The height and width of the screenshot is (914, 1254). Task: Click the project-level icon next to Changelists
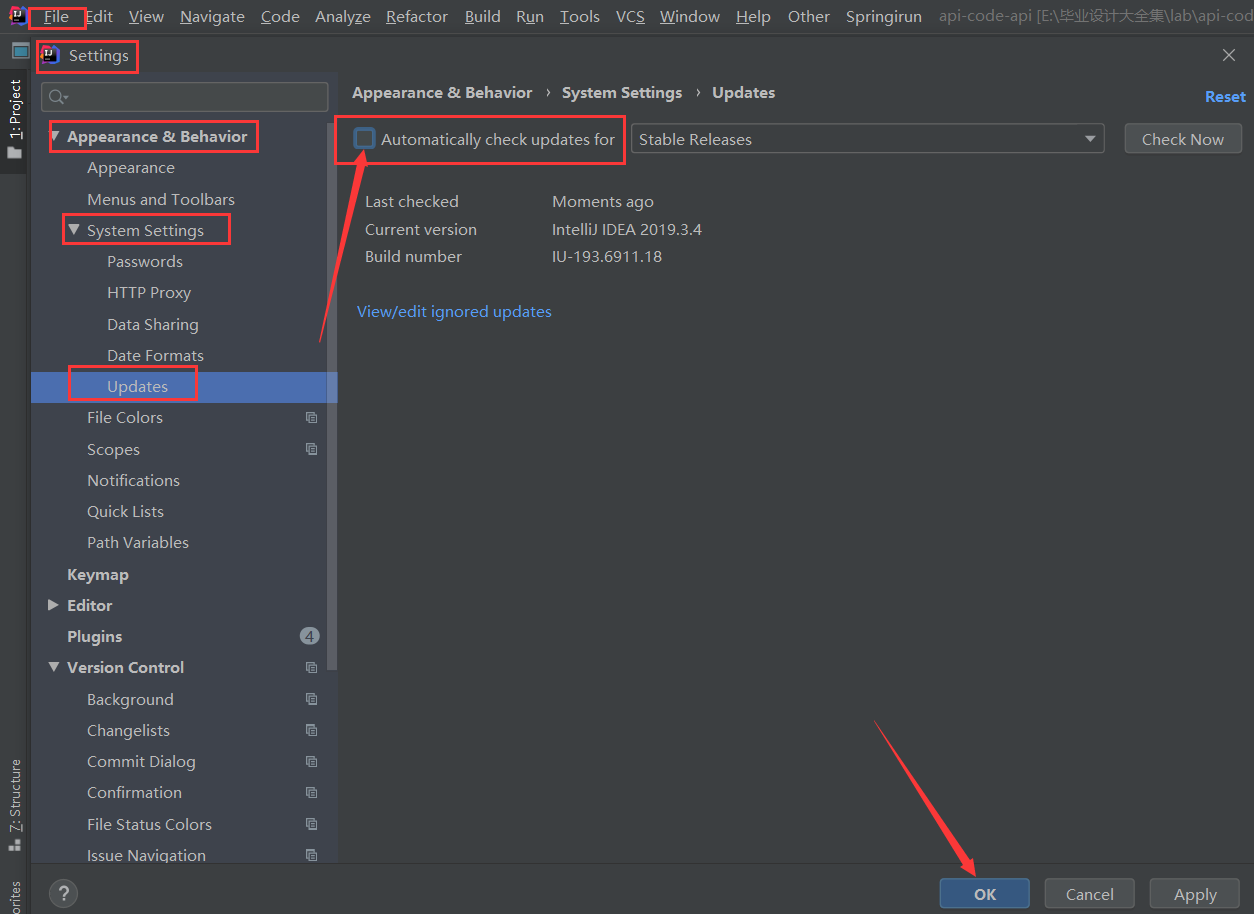click(x=312, y=730)
